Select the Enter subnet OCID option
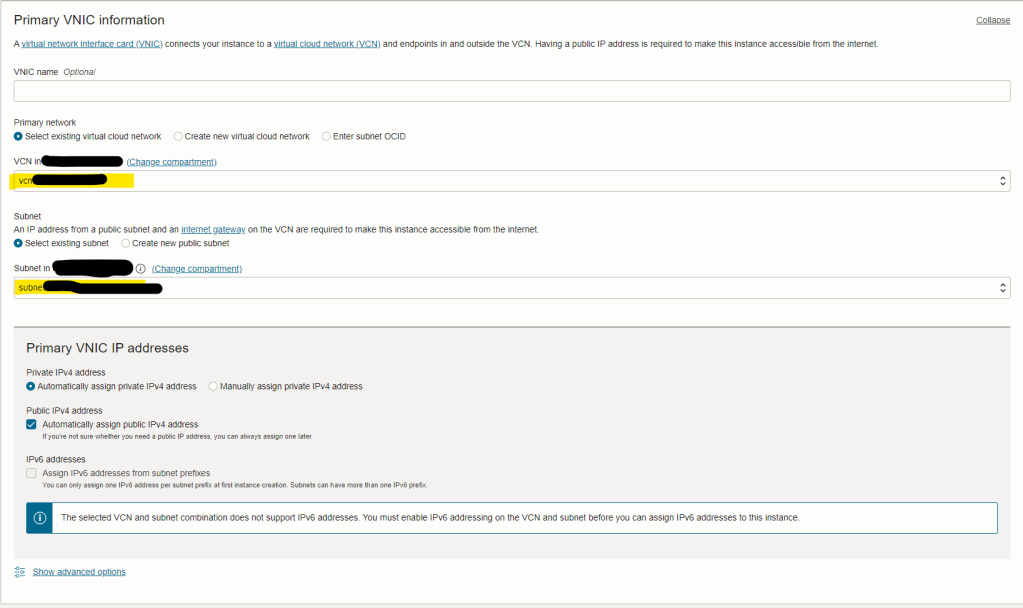 point(326,136)
